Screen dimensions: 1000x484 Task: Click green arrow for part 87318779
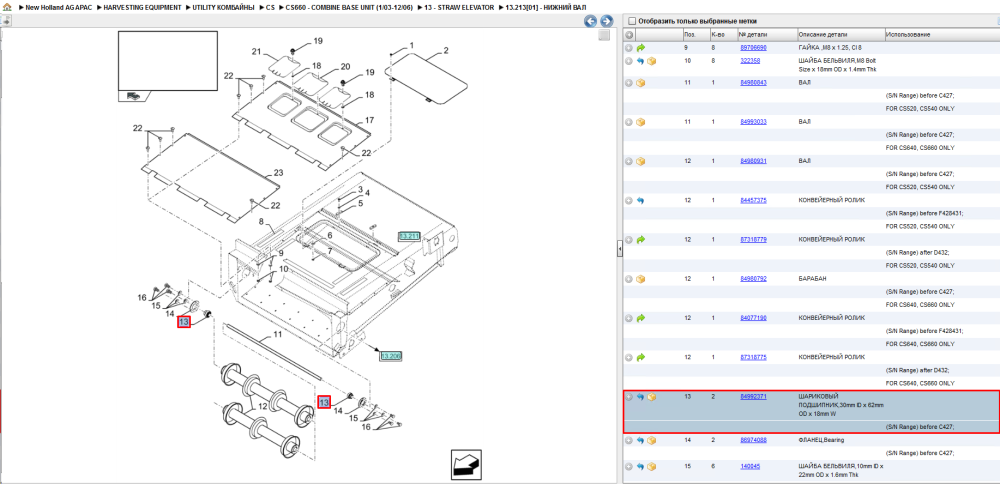pyautogui.click(x=641, y=240)
